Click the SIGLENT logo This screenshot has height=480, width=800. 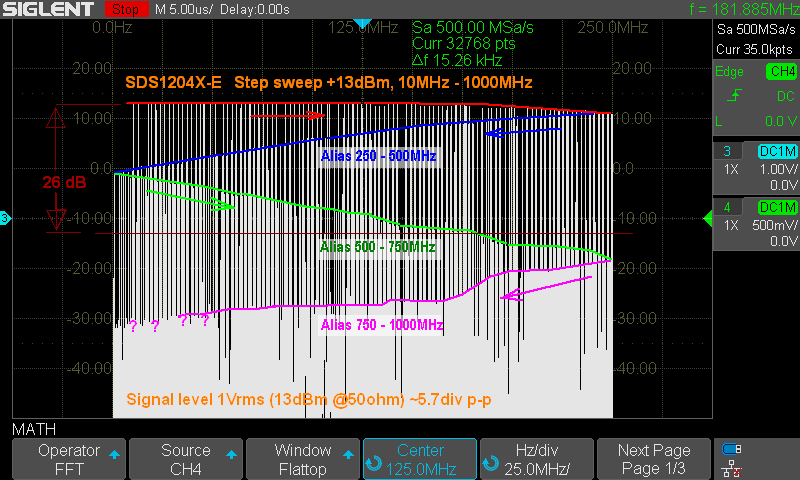[48, 9]
